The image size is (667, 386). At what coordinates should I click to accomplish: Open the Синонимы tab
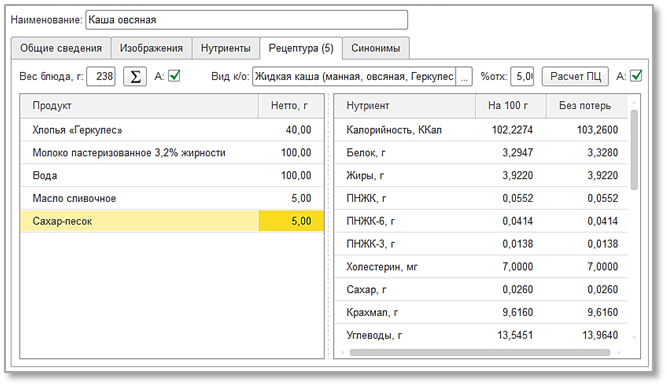(376, 48)
